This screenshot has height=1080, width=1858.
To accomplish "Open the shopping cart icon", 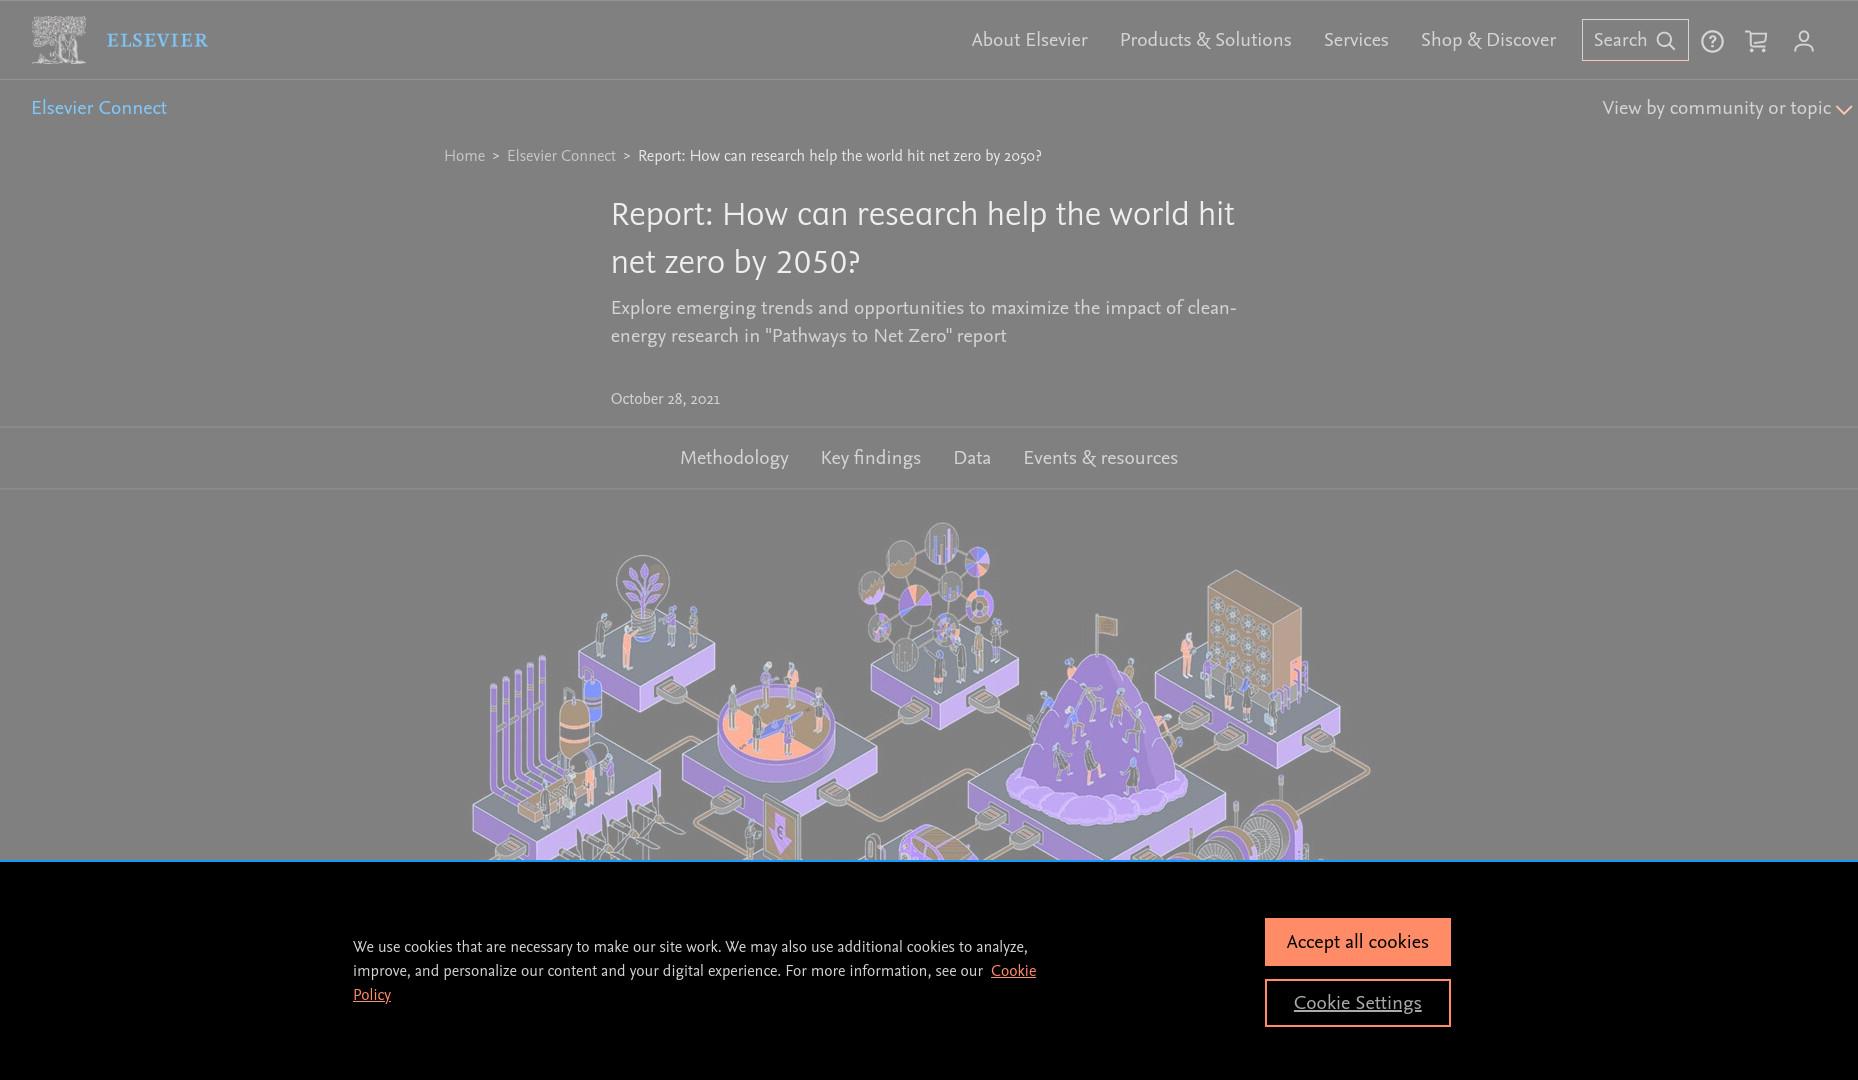I will [1756, 41].
